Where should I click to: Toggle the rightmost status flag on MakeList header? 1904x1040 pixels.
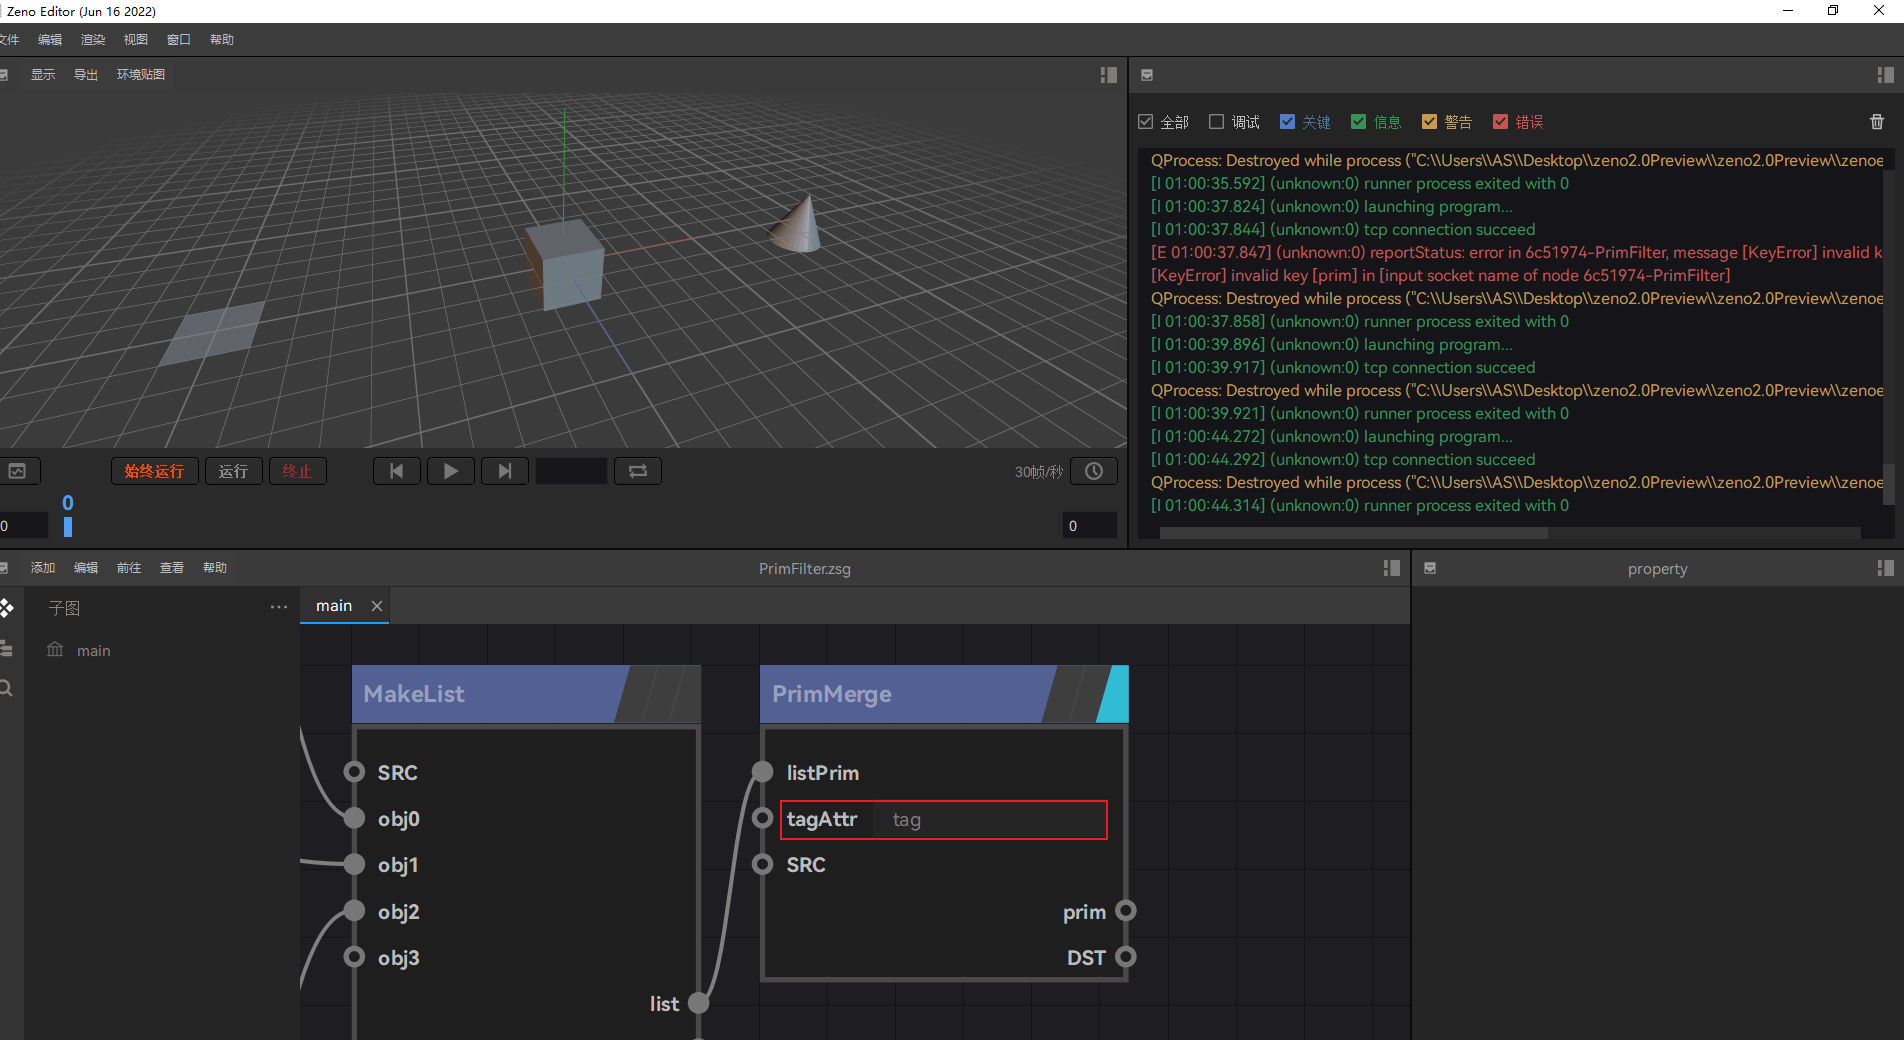point(684,694)
